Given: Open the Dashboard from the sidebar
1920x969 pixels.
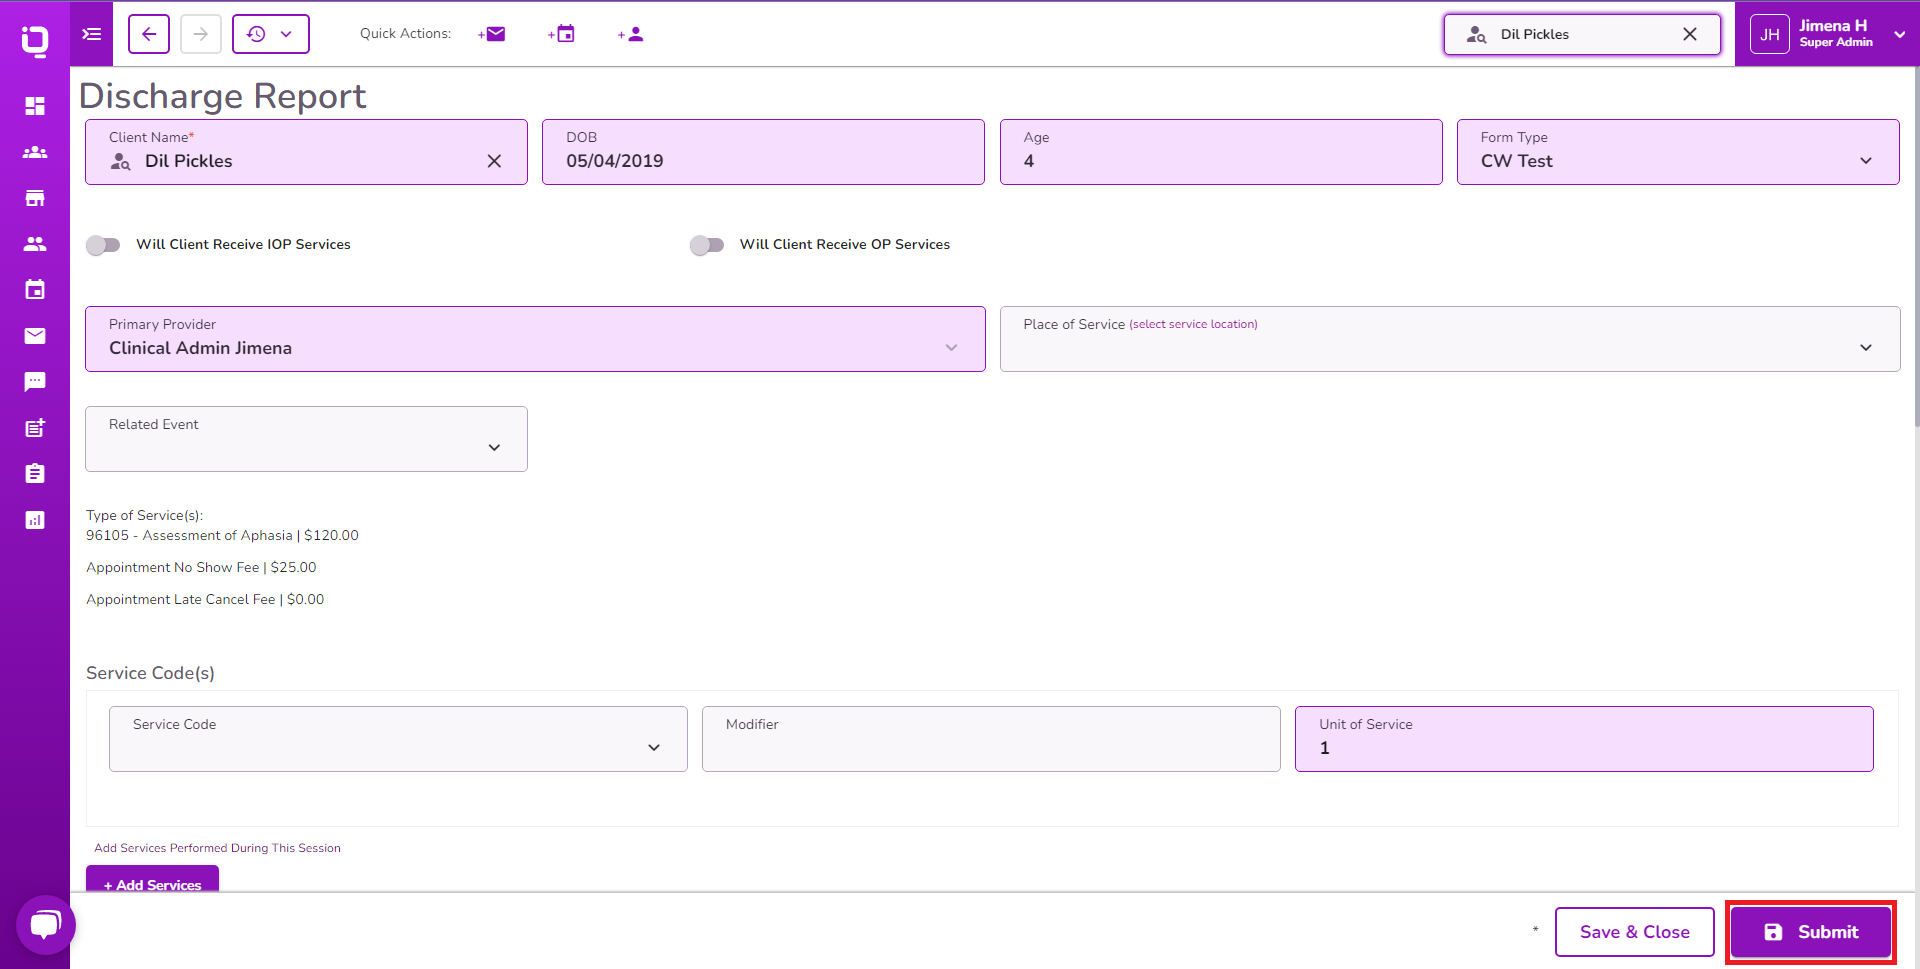Looking at the screenshot, I should (35, 106).
